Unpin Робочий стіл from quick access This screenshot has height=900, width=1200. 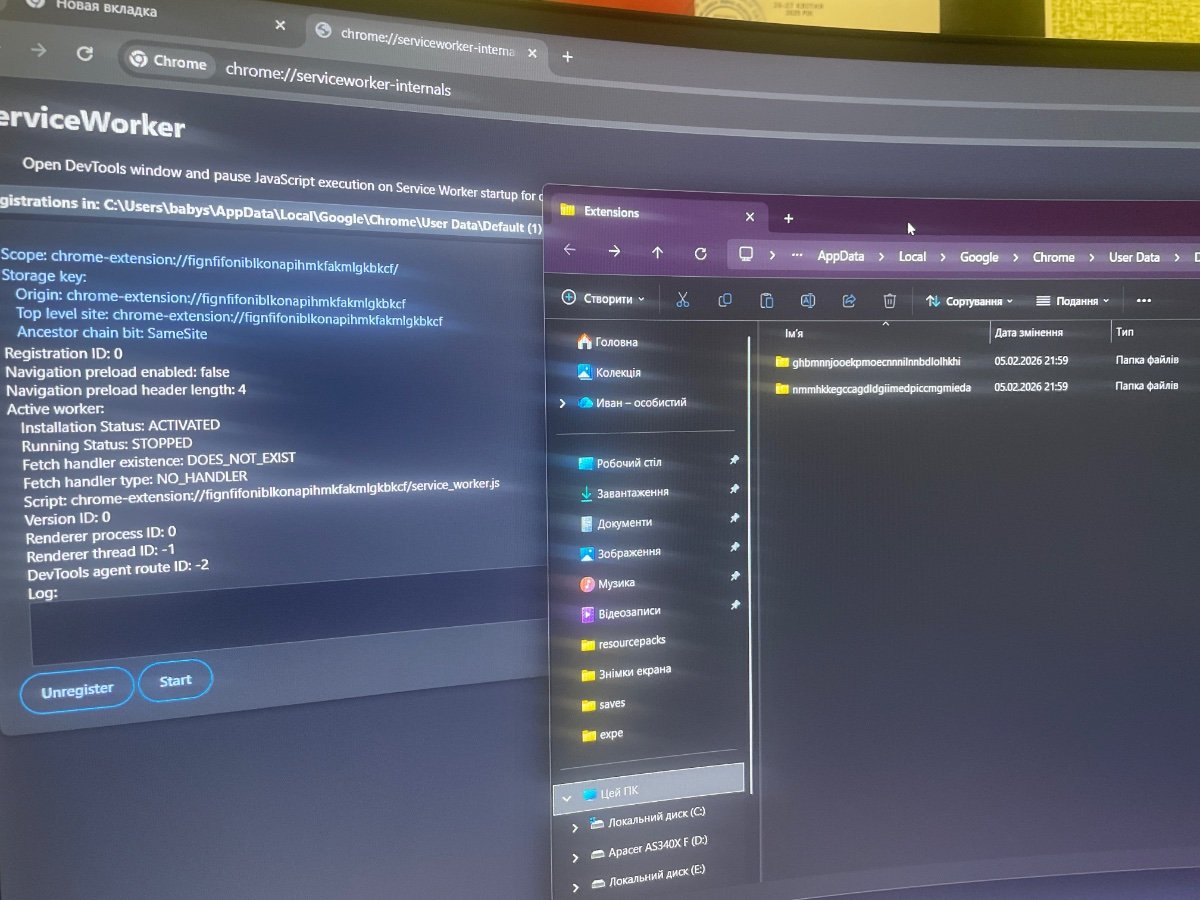pyautogui.click(x=734, y=460)
